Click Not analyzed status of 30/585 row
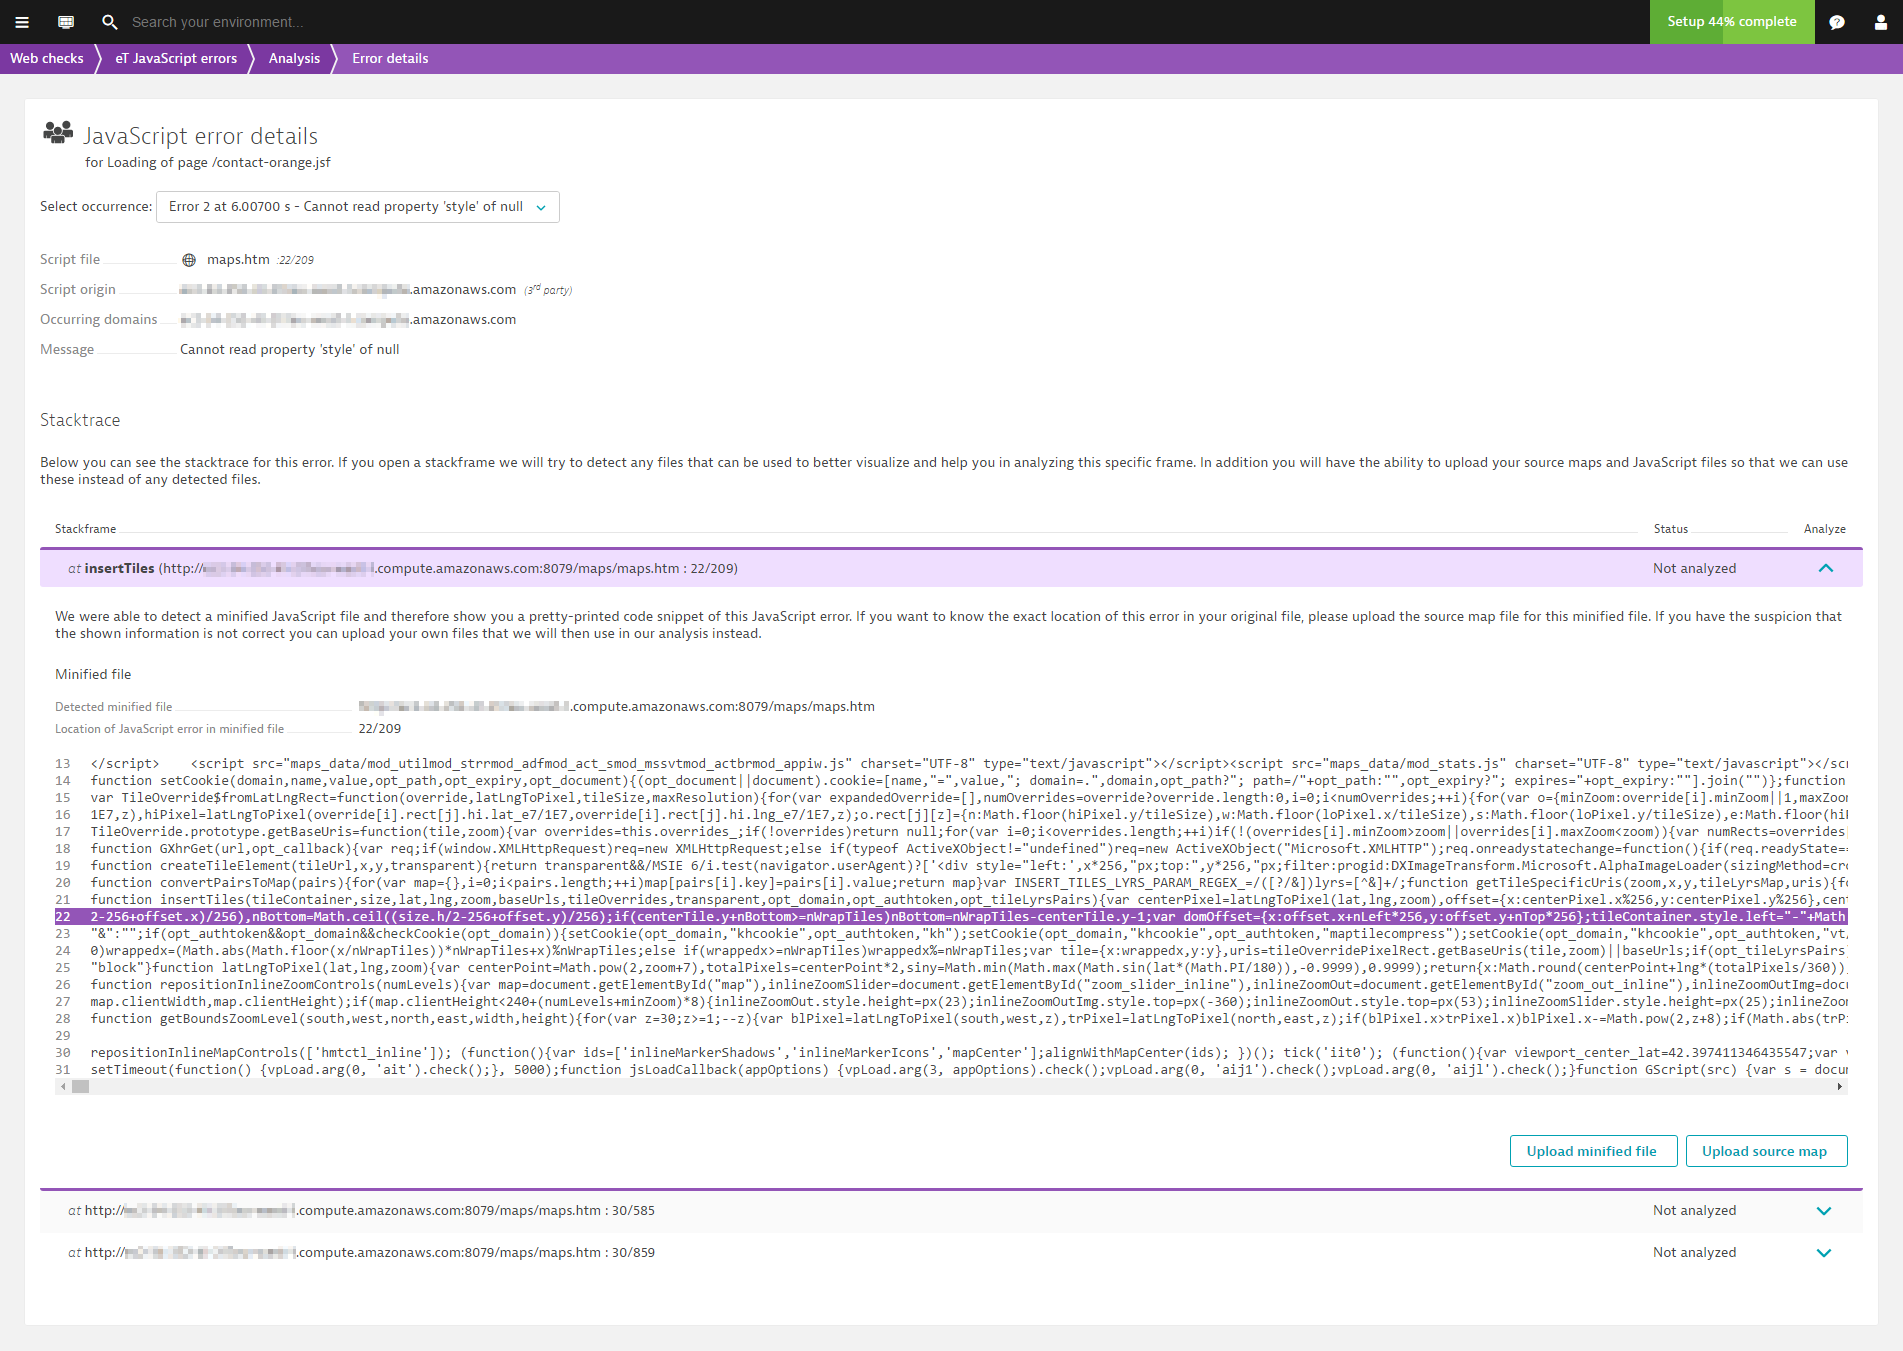This screenshot has width=1903, height=1351. pyautogui.click(x=1694, y=1211)
